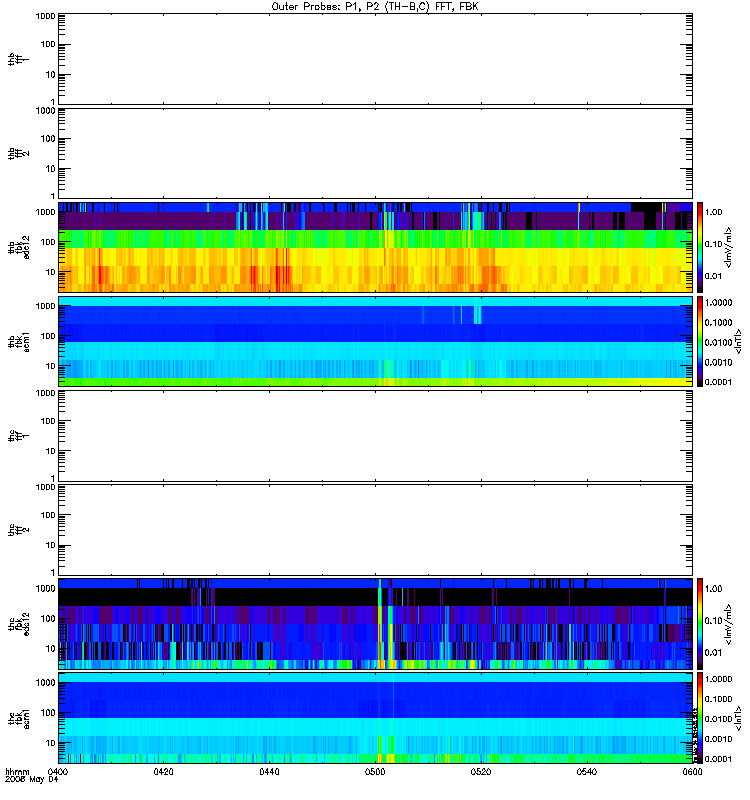
Task: Click the <|nT|> units label of thc scm1 color bar
Action: coord(737,718)
